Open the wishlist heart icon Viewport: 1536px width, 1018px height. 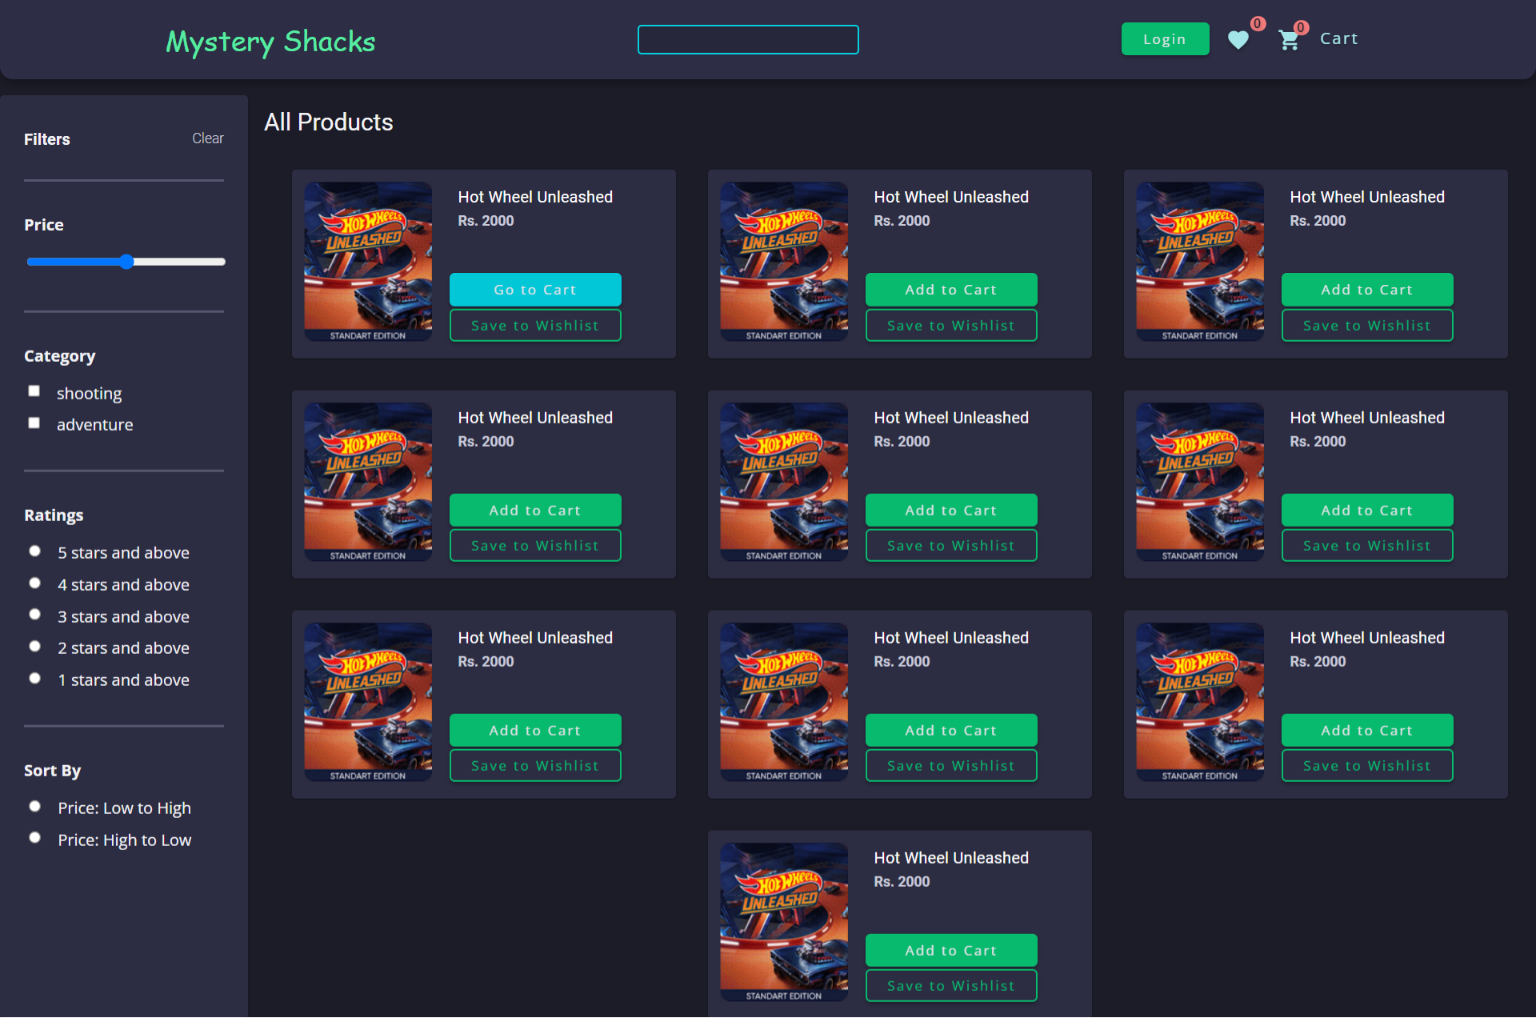tap(1238, 40)
